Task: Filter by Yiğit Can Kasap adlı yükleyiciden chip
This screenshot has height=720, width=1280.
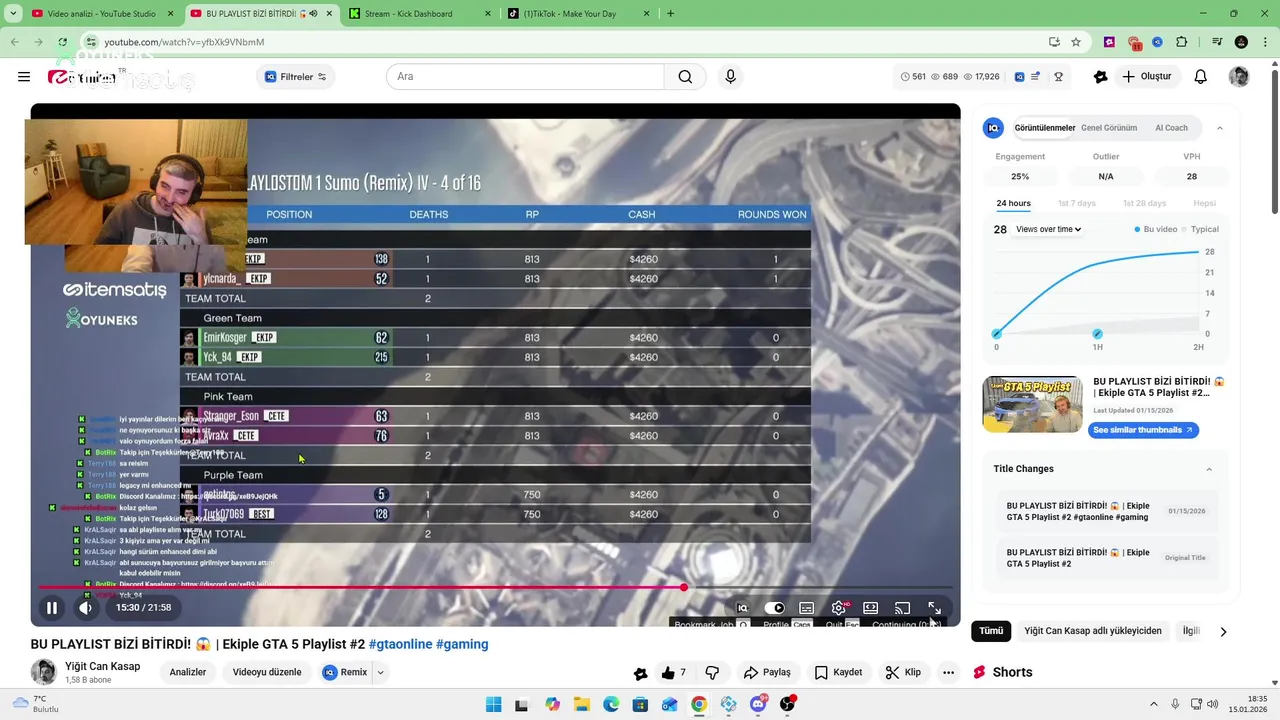Action: pos(1093,631)
